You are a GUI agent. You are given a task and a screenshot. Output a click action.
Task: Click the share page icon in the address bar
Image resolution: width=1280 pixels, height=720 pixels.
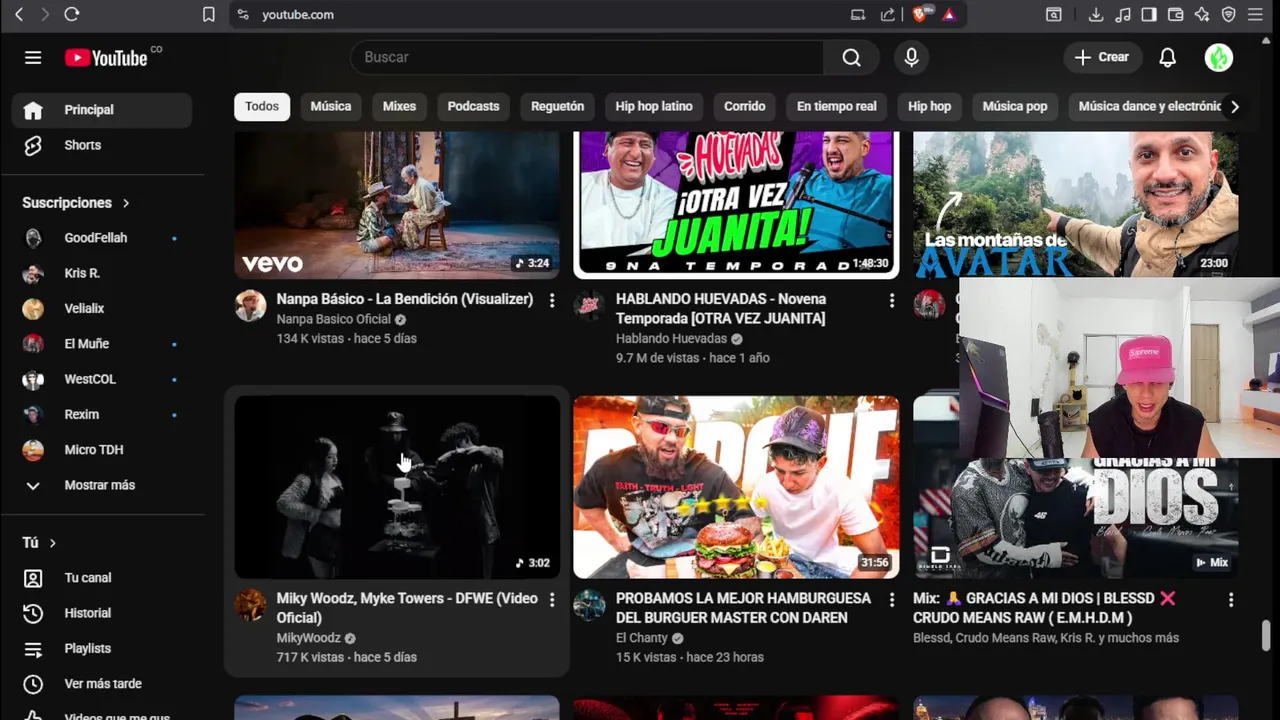(887, 14)
